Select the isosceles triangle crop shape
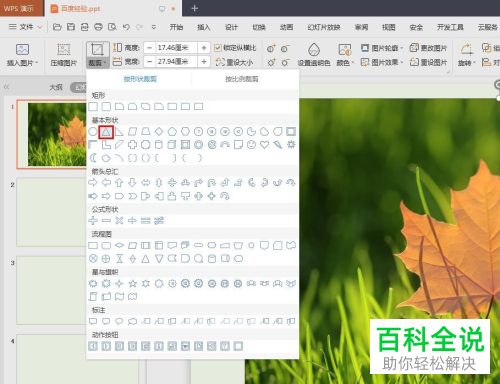The image size is (500, 384). tap(106, 132)
